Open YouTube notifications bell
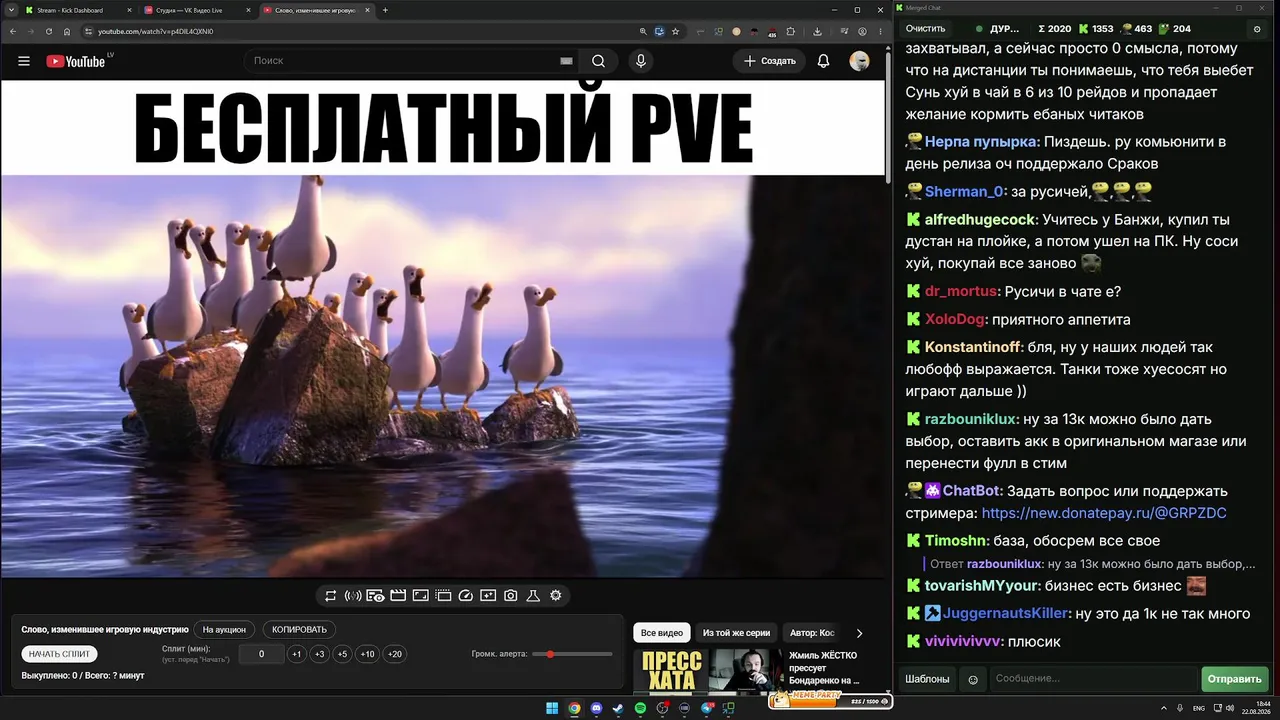 click(x=823, y=61)
